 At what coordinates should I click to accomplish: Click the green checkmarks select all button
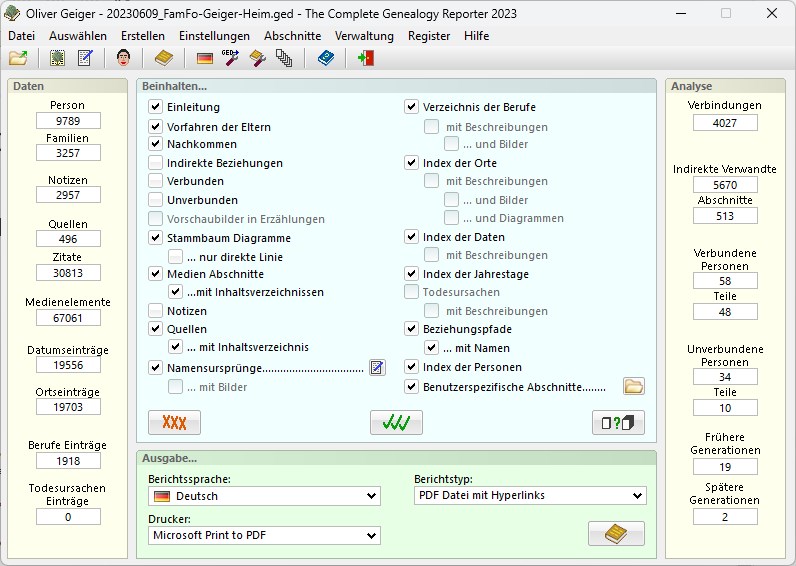click(396, 422)
